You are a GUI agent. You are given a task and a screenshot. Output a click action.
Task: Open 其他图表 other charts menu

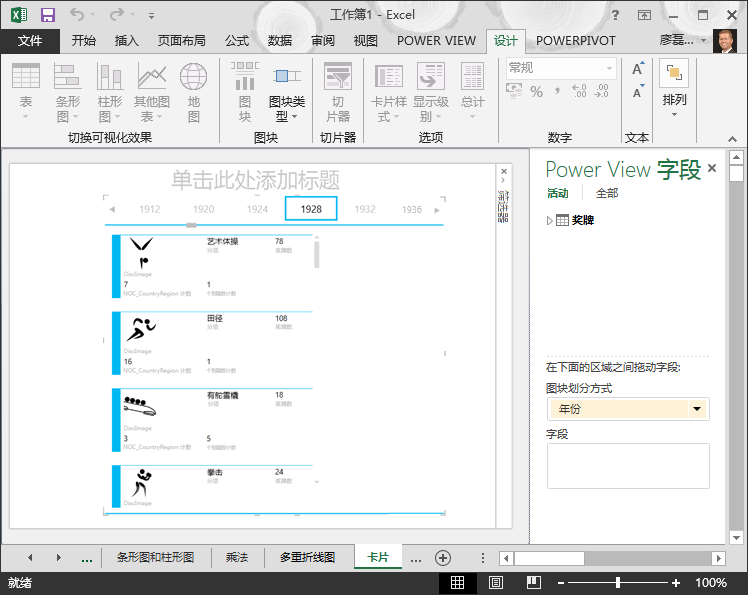tap(152, 92)
